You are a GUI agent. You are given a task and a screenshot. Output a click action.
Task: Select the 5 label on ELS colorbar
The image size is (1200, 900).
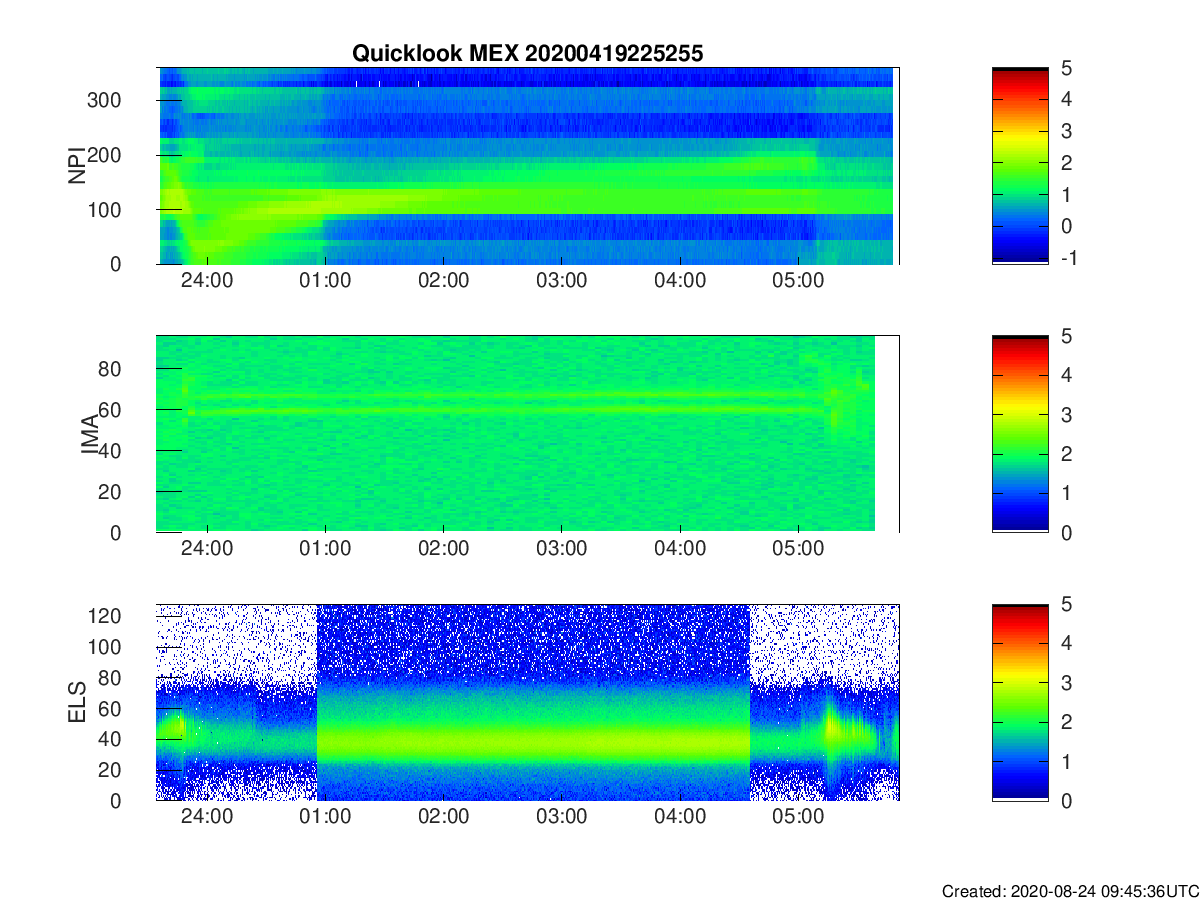coord(1068,604)
